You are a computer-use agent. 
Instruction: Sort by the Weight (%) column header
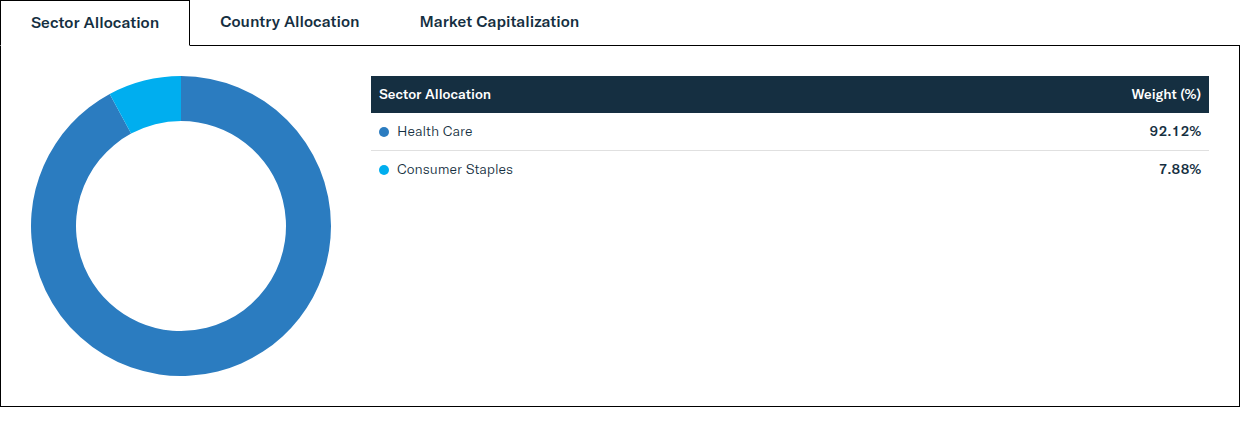click(1165, 94)
